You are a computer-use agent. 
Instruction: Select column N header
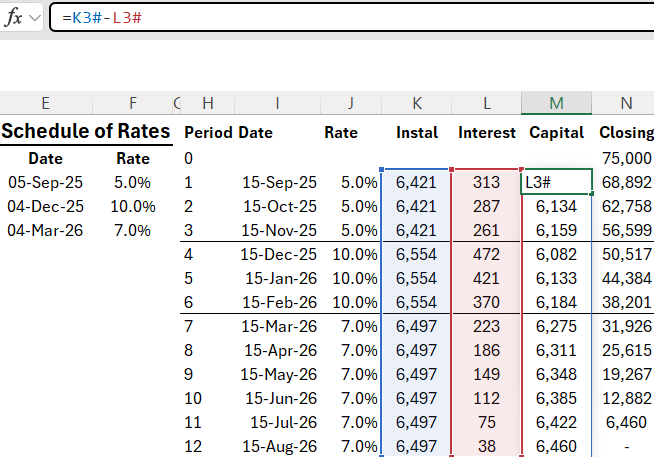point(626,103)
